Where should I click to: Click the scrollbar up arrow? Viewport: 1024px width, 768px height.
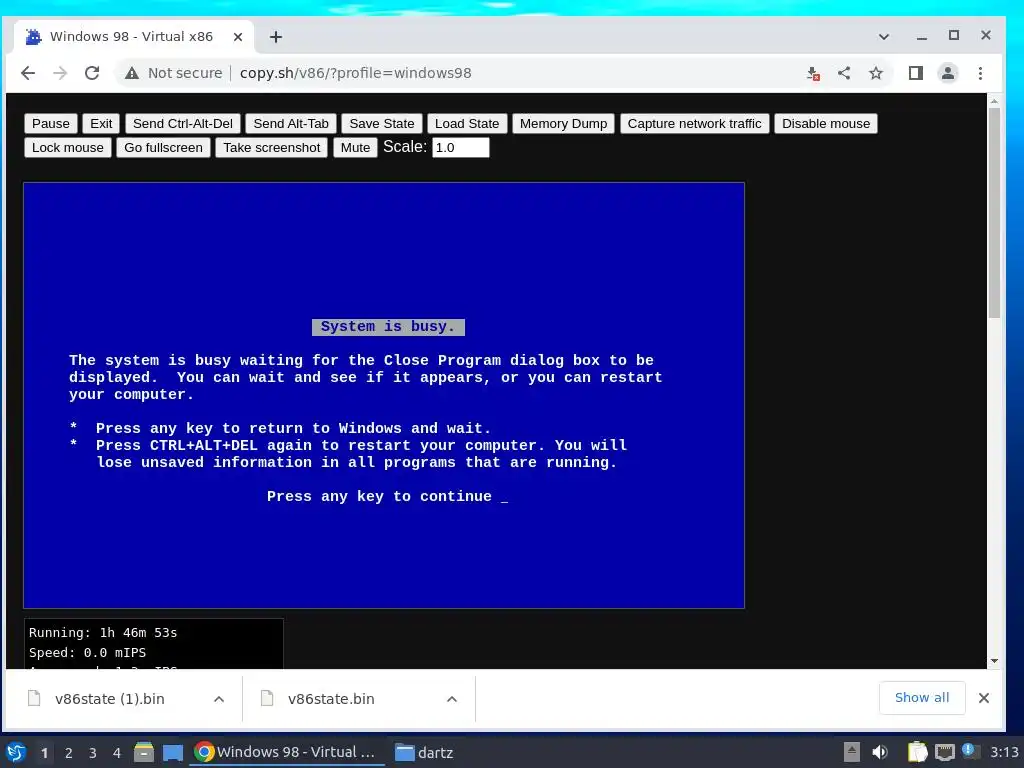[994, 101]
